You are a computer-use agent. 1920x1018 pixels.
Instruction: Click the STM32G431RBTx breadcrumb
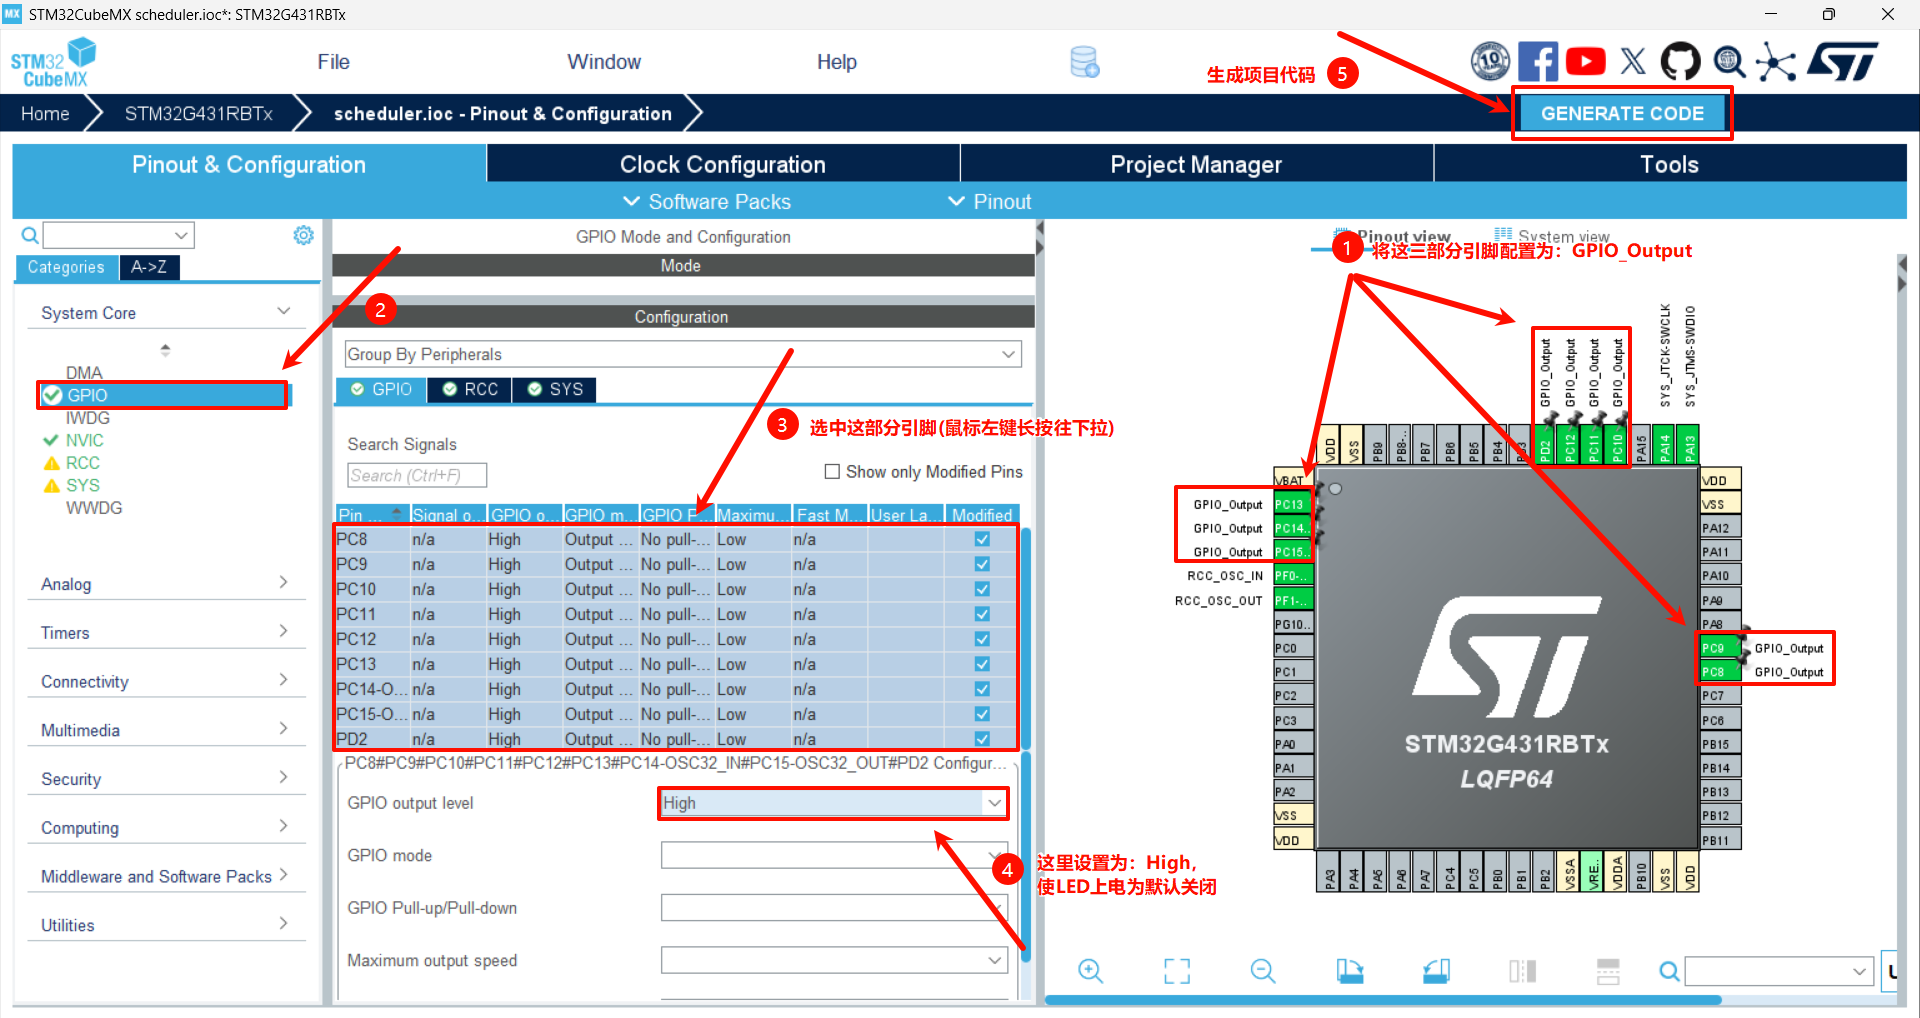(x=199, y=114)
